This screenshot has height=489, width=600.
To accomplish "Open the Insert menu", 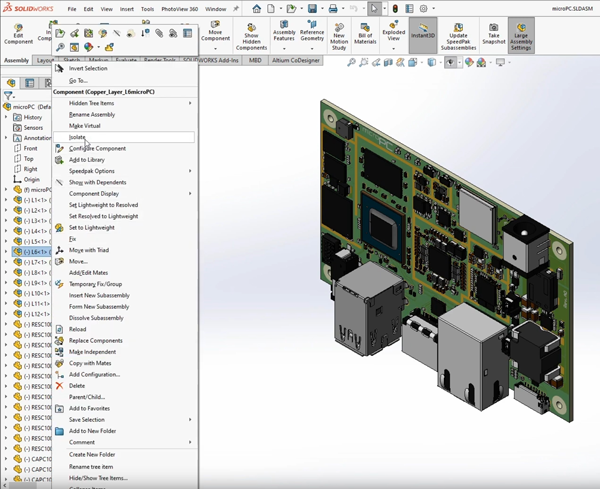I will pos(125,9).
